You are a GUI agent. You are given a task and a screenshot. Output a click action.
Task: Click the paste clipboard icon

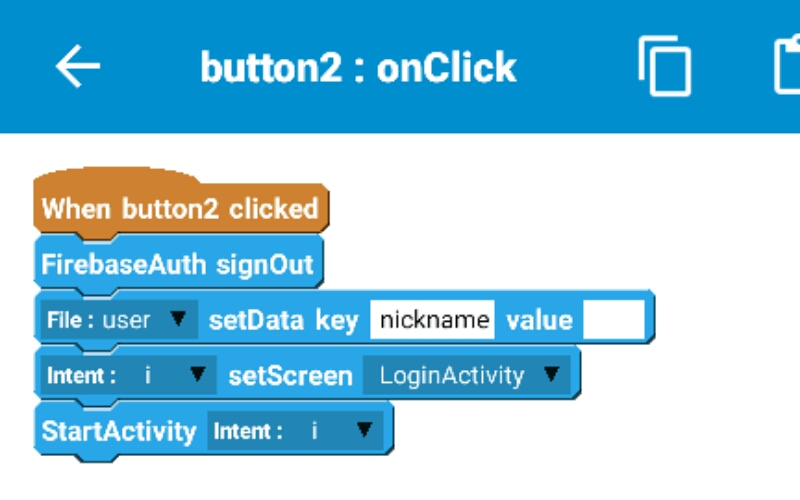pos(787,65)
